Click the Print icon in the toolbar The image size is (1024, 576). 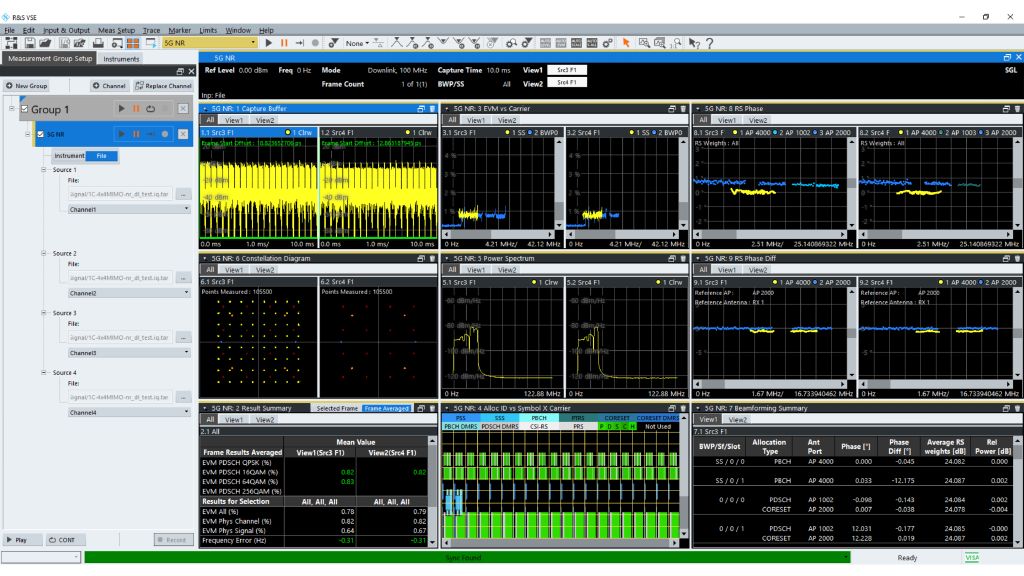98,43
